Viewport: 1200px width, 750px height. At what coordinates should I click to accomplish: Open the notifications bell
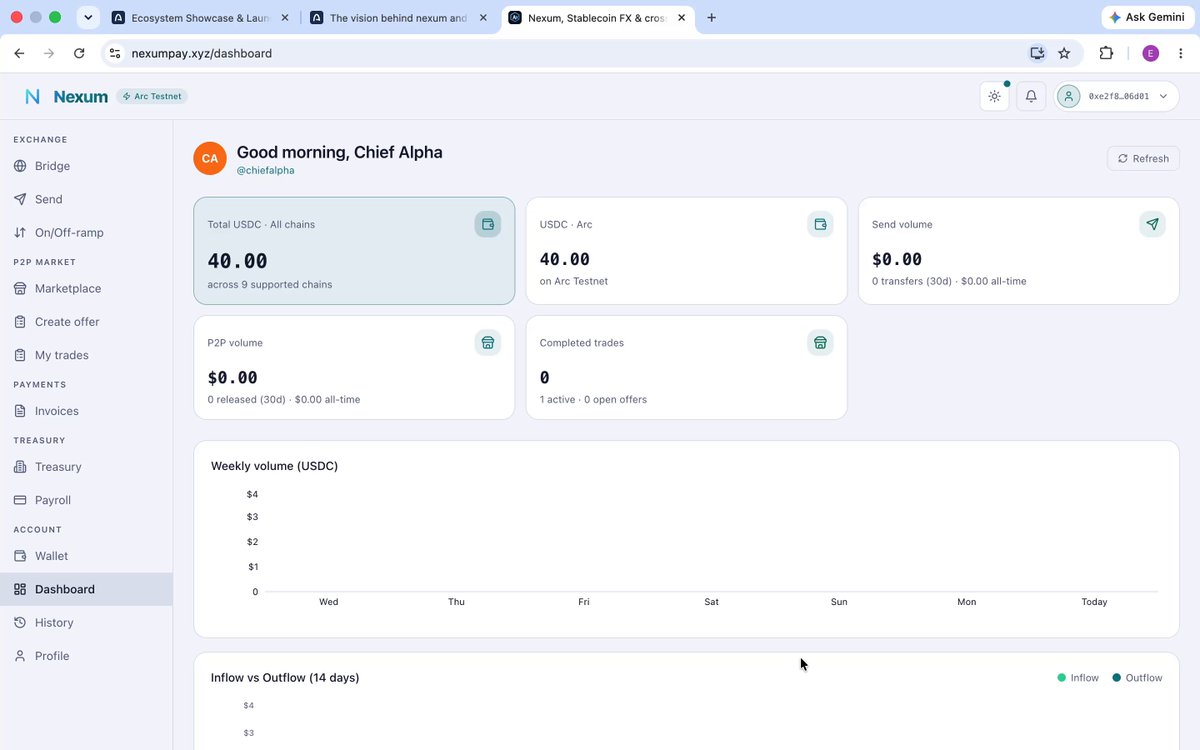[x=1031, y=96]
